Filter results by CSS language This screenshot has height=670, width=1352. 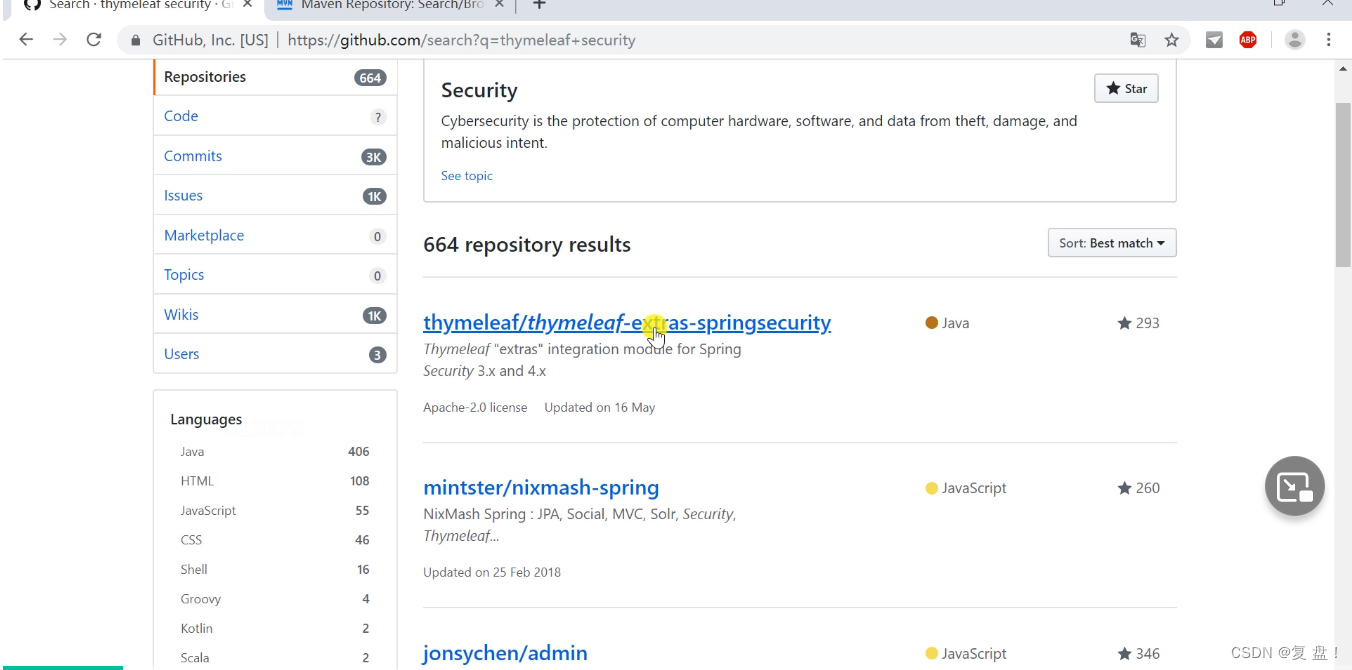tap(275, 540)
